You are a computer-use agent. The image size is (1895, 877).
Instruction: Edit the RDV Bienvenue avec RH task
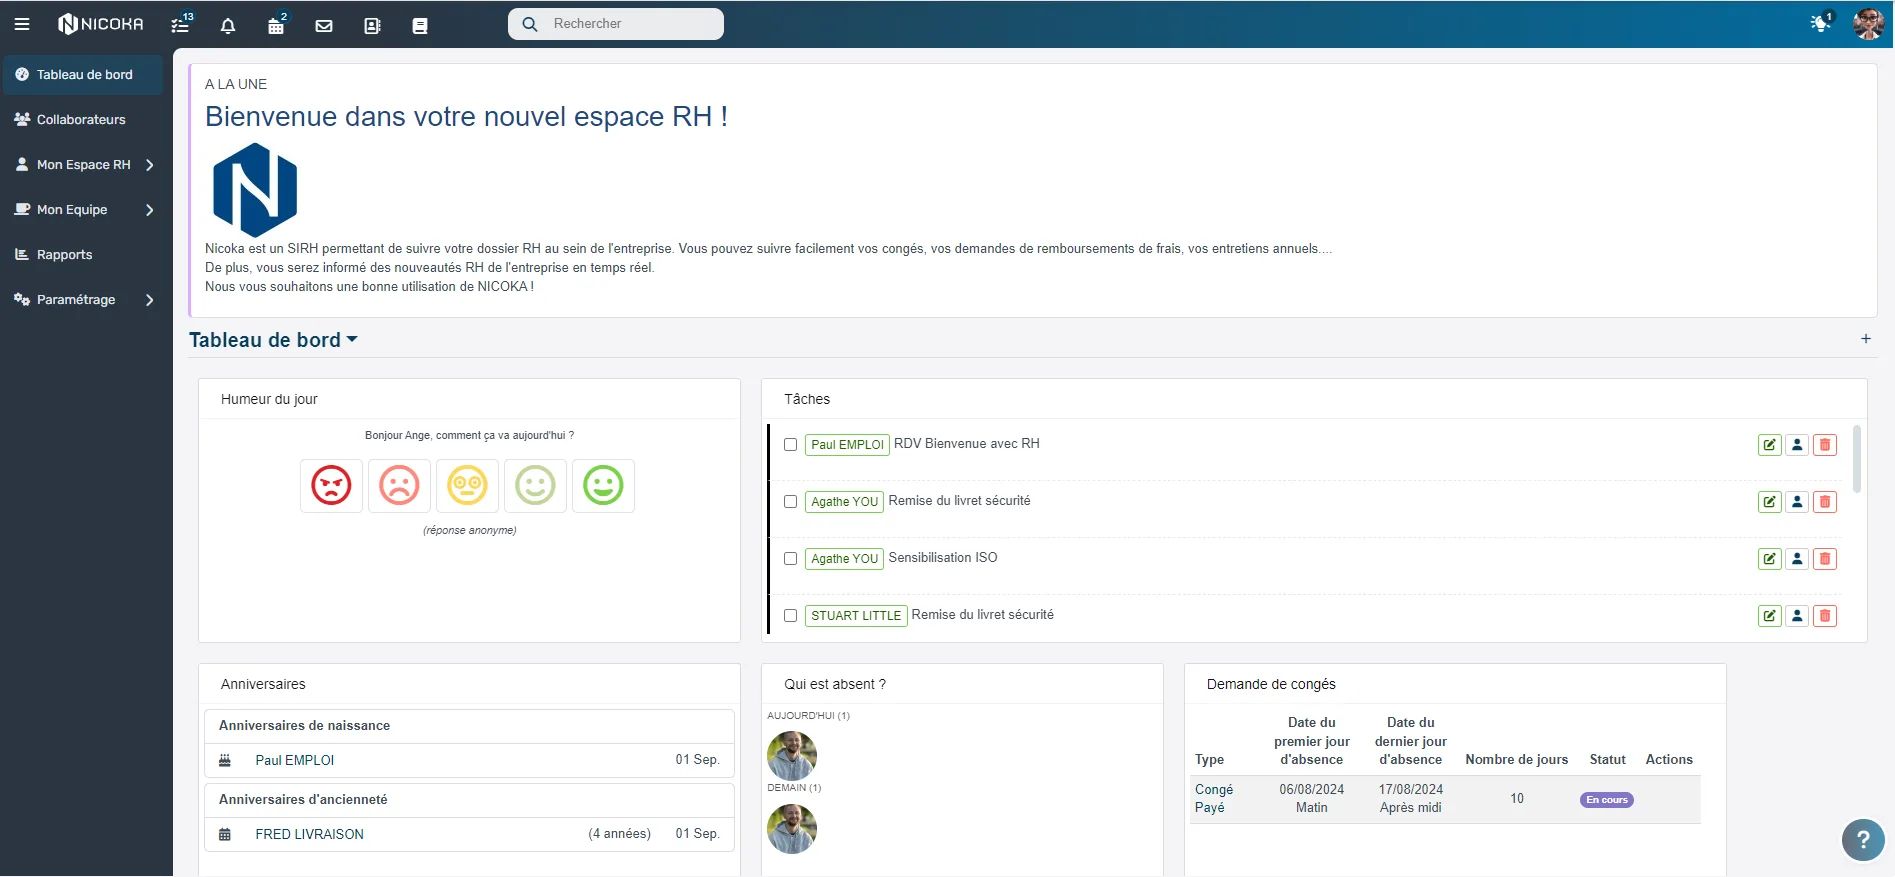[x=1770, y=445]
